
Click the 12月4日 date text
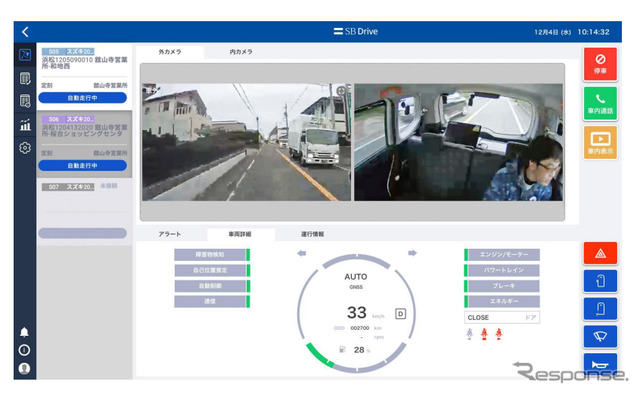tap(553, 32)
